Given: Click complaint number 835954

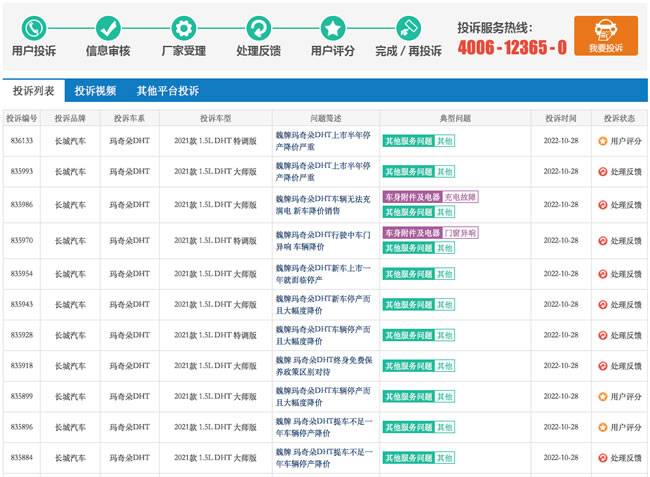Looking at the screenshot, I should pyautogui.click(x=22, y=274).
